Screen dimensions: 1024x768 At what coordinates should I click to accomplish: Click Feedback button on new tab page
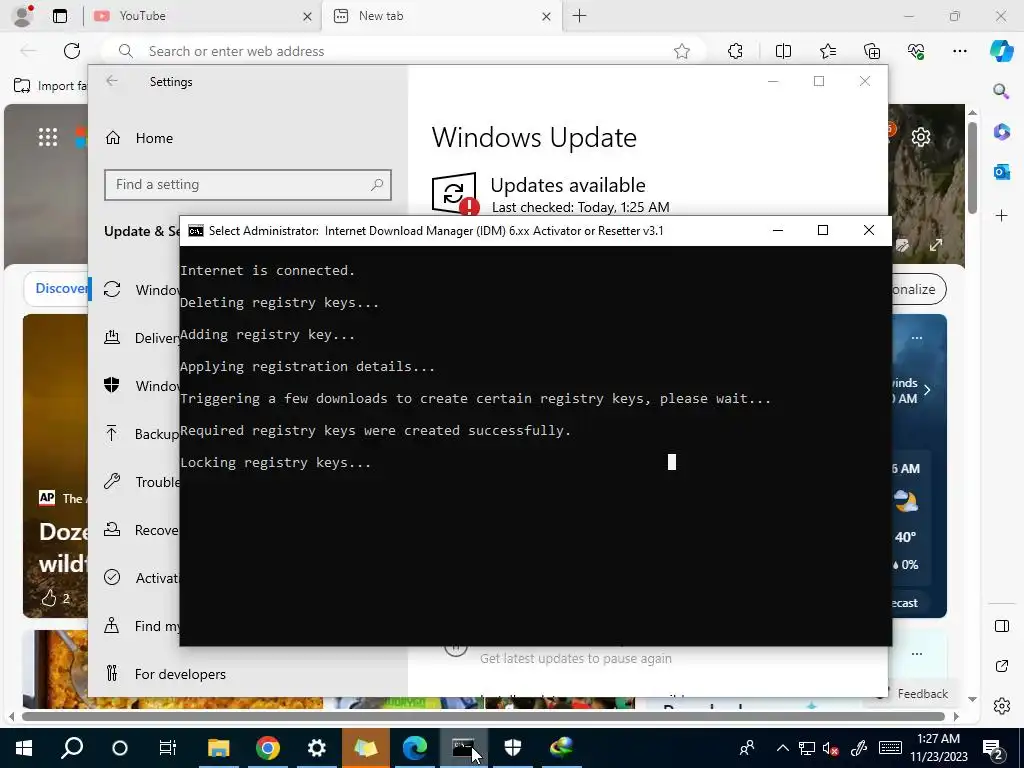pyautogui.click(x=914, y=694)
